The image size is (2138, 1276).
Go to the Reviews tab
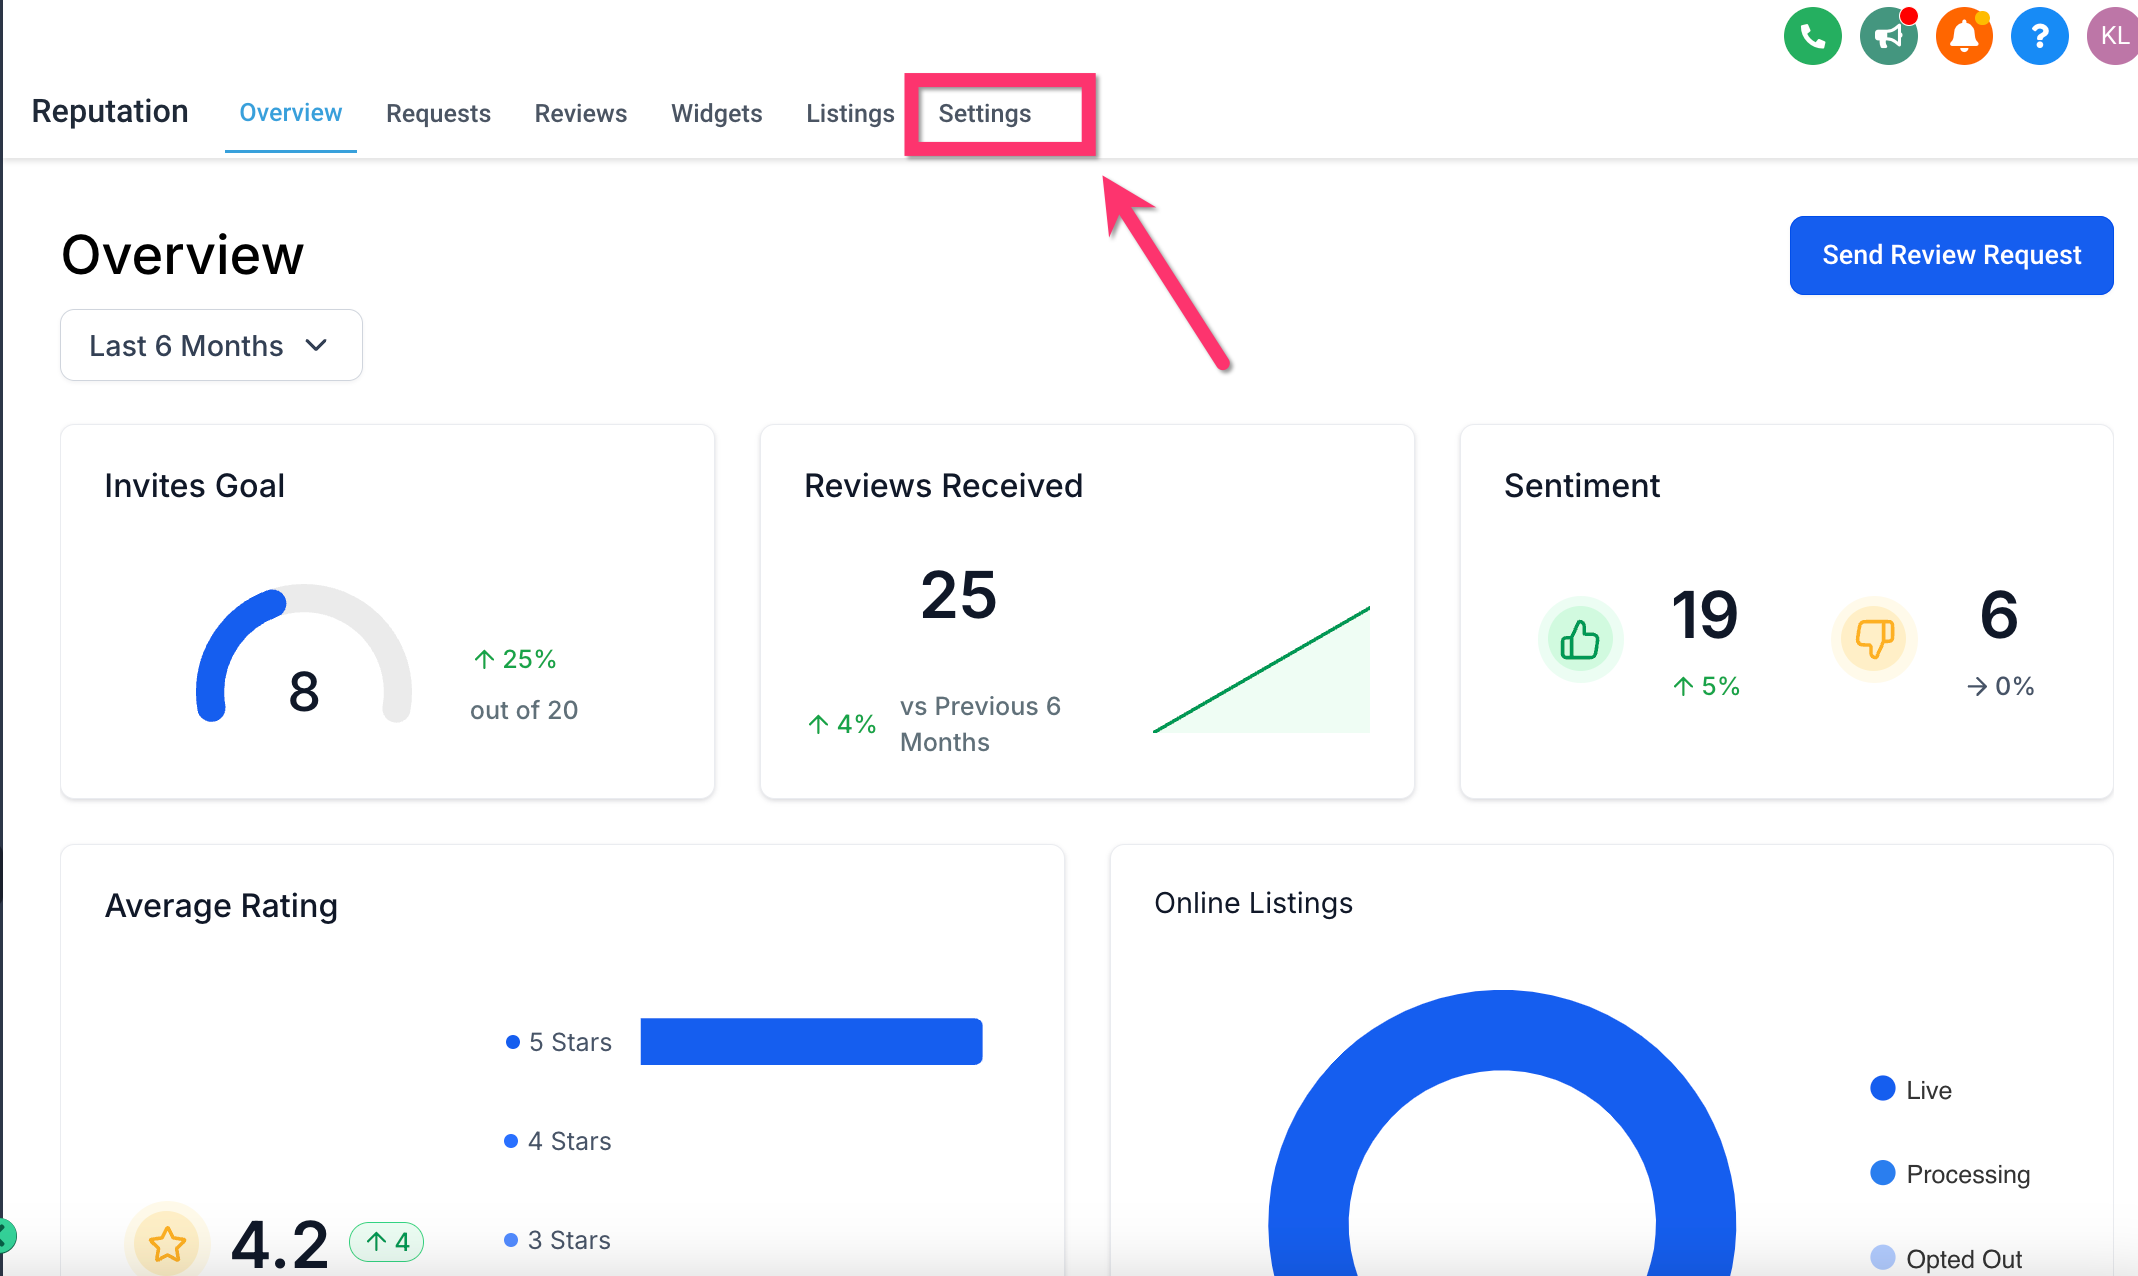581,114
